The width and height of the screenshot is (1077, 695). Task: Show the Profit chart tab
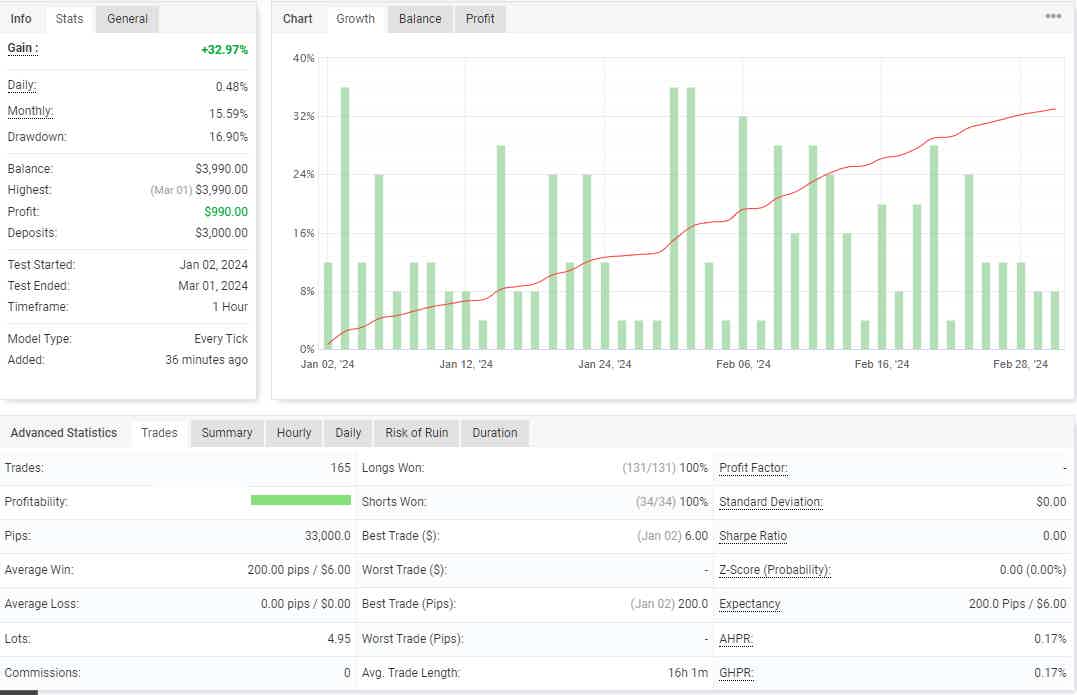480,19
